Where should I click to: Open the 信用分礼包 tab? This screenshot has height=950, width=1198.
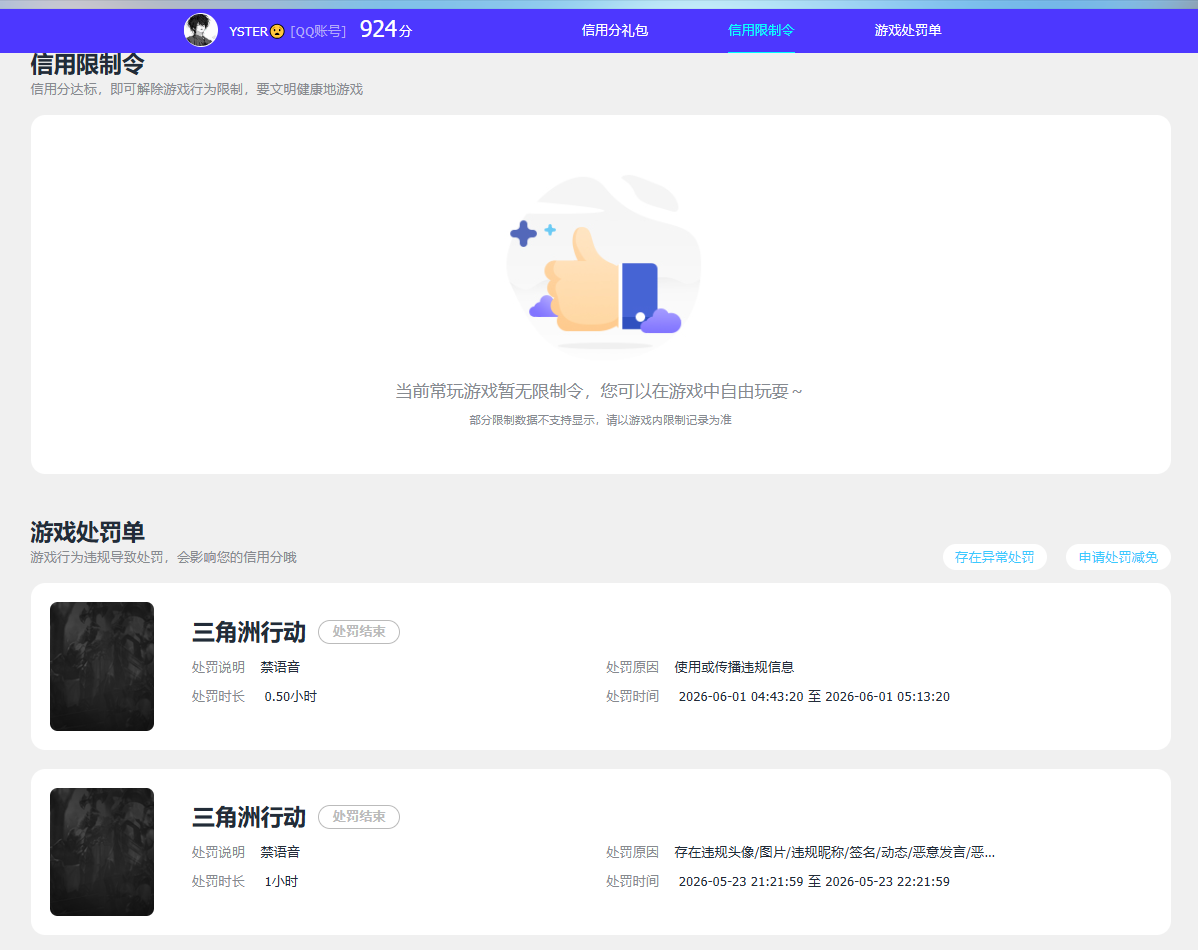614,31
